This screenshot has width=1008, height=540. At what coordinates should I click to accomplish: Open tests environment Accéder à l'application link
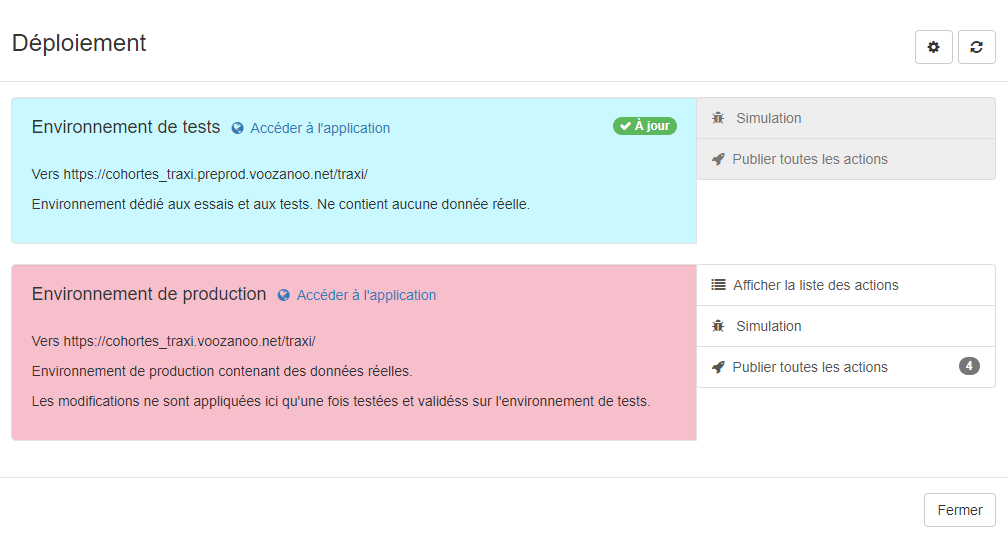pos(320,129)
